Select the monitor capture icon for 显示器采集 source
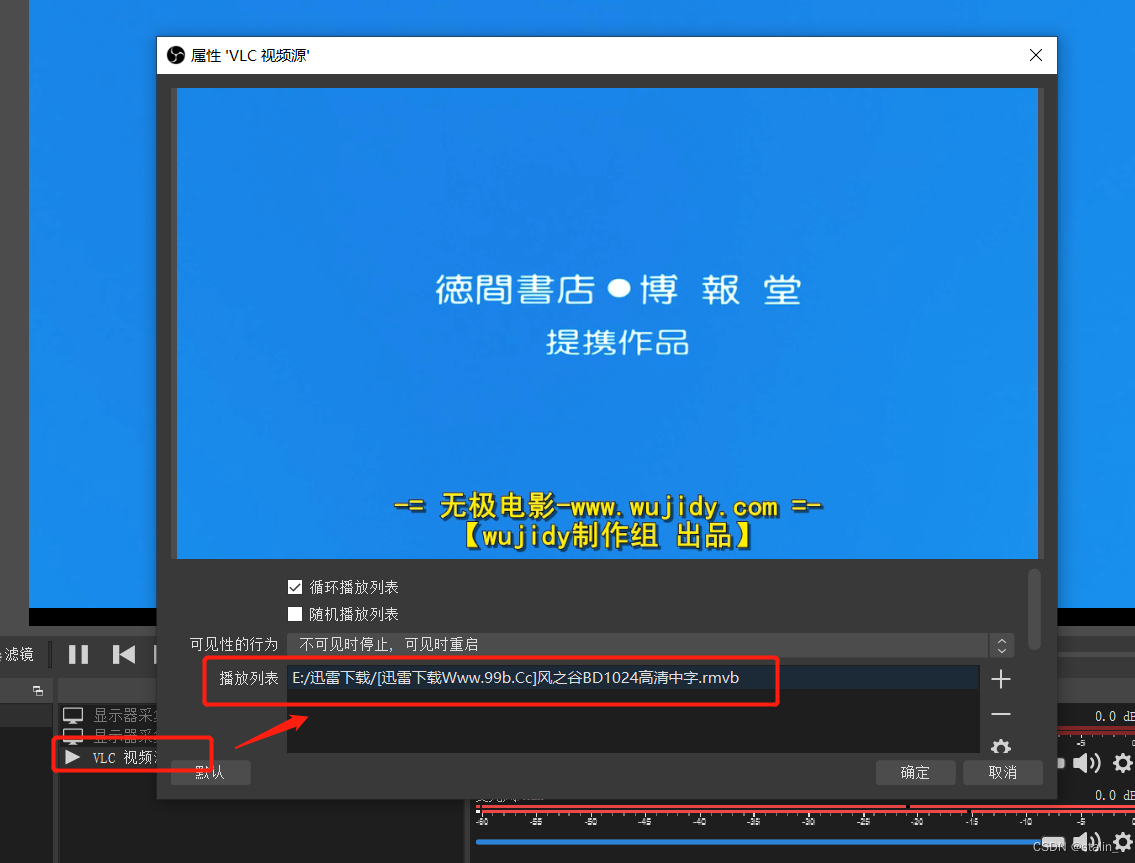 coord(73,715)
